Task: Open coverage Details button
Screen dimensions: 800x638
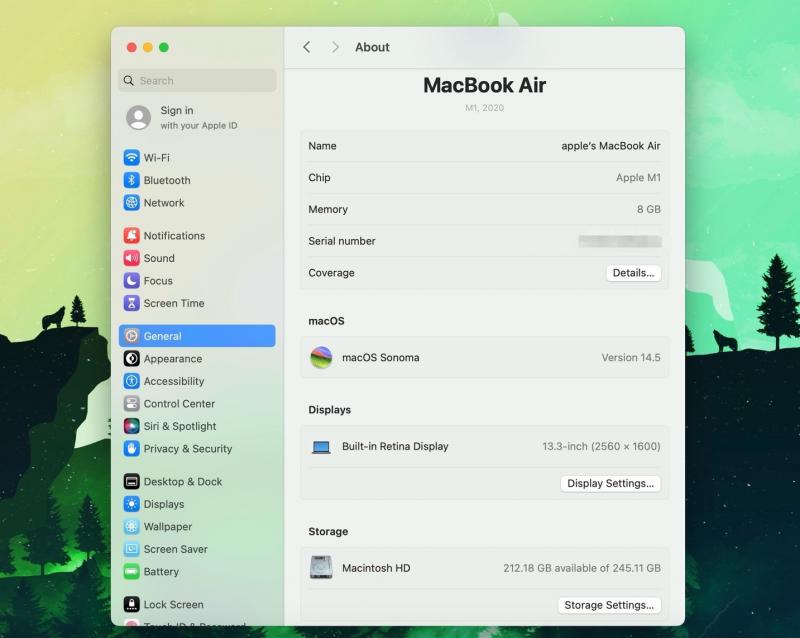Action: click(x=633, y=273)
